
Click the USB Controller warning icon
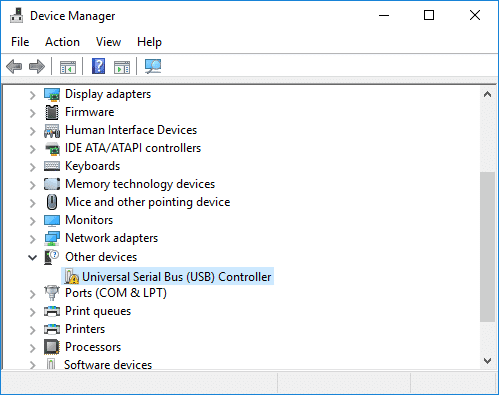[x=72, y=276]
